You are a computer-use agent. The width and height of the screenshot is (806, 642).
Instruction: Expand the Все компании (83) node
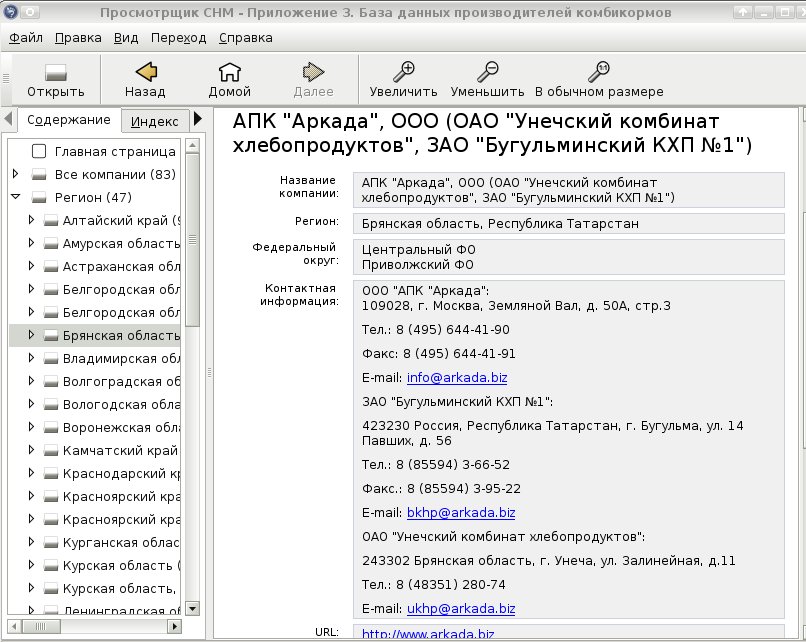coord(15,174)
